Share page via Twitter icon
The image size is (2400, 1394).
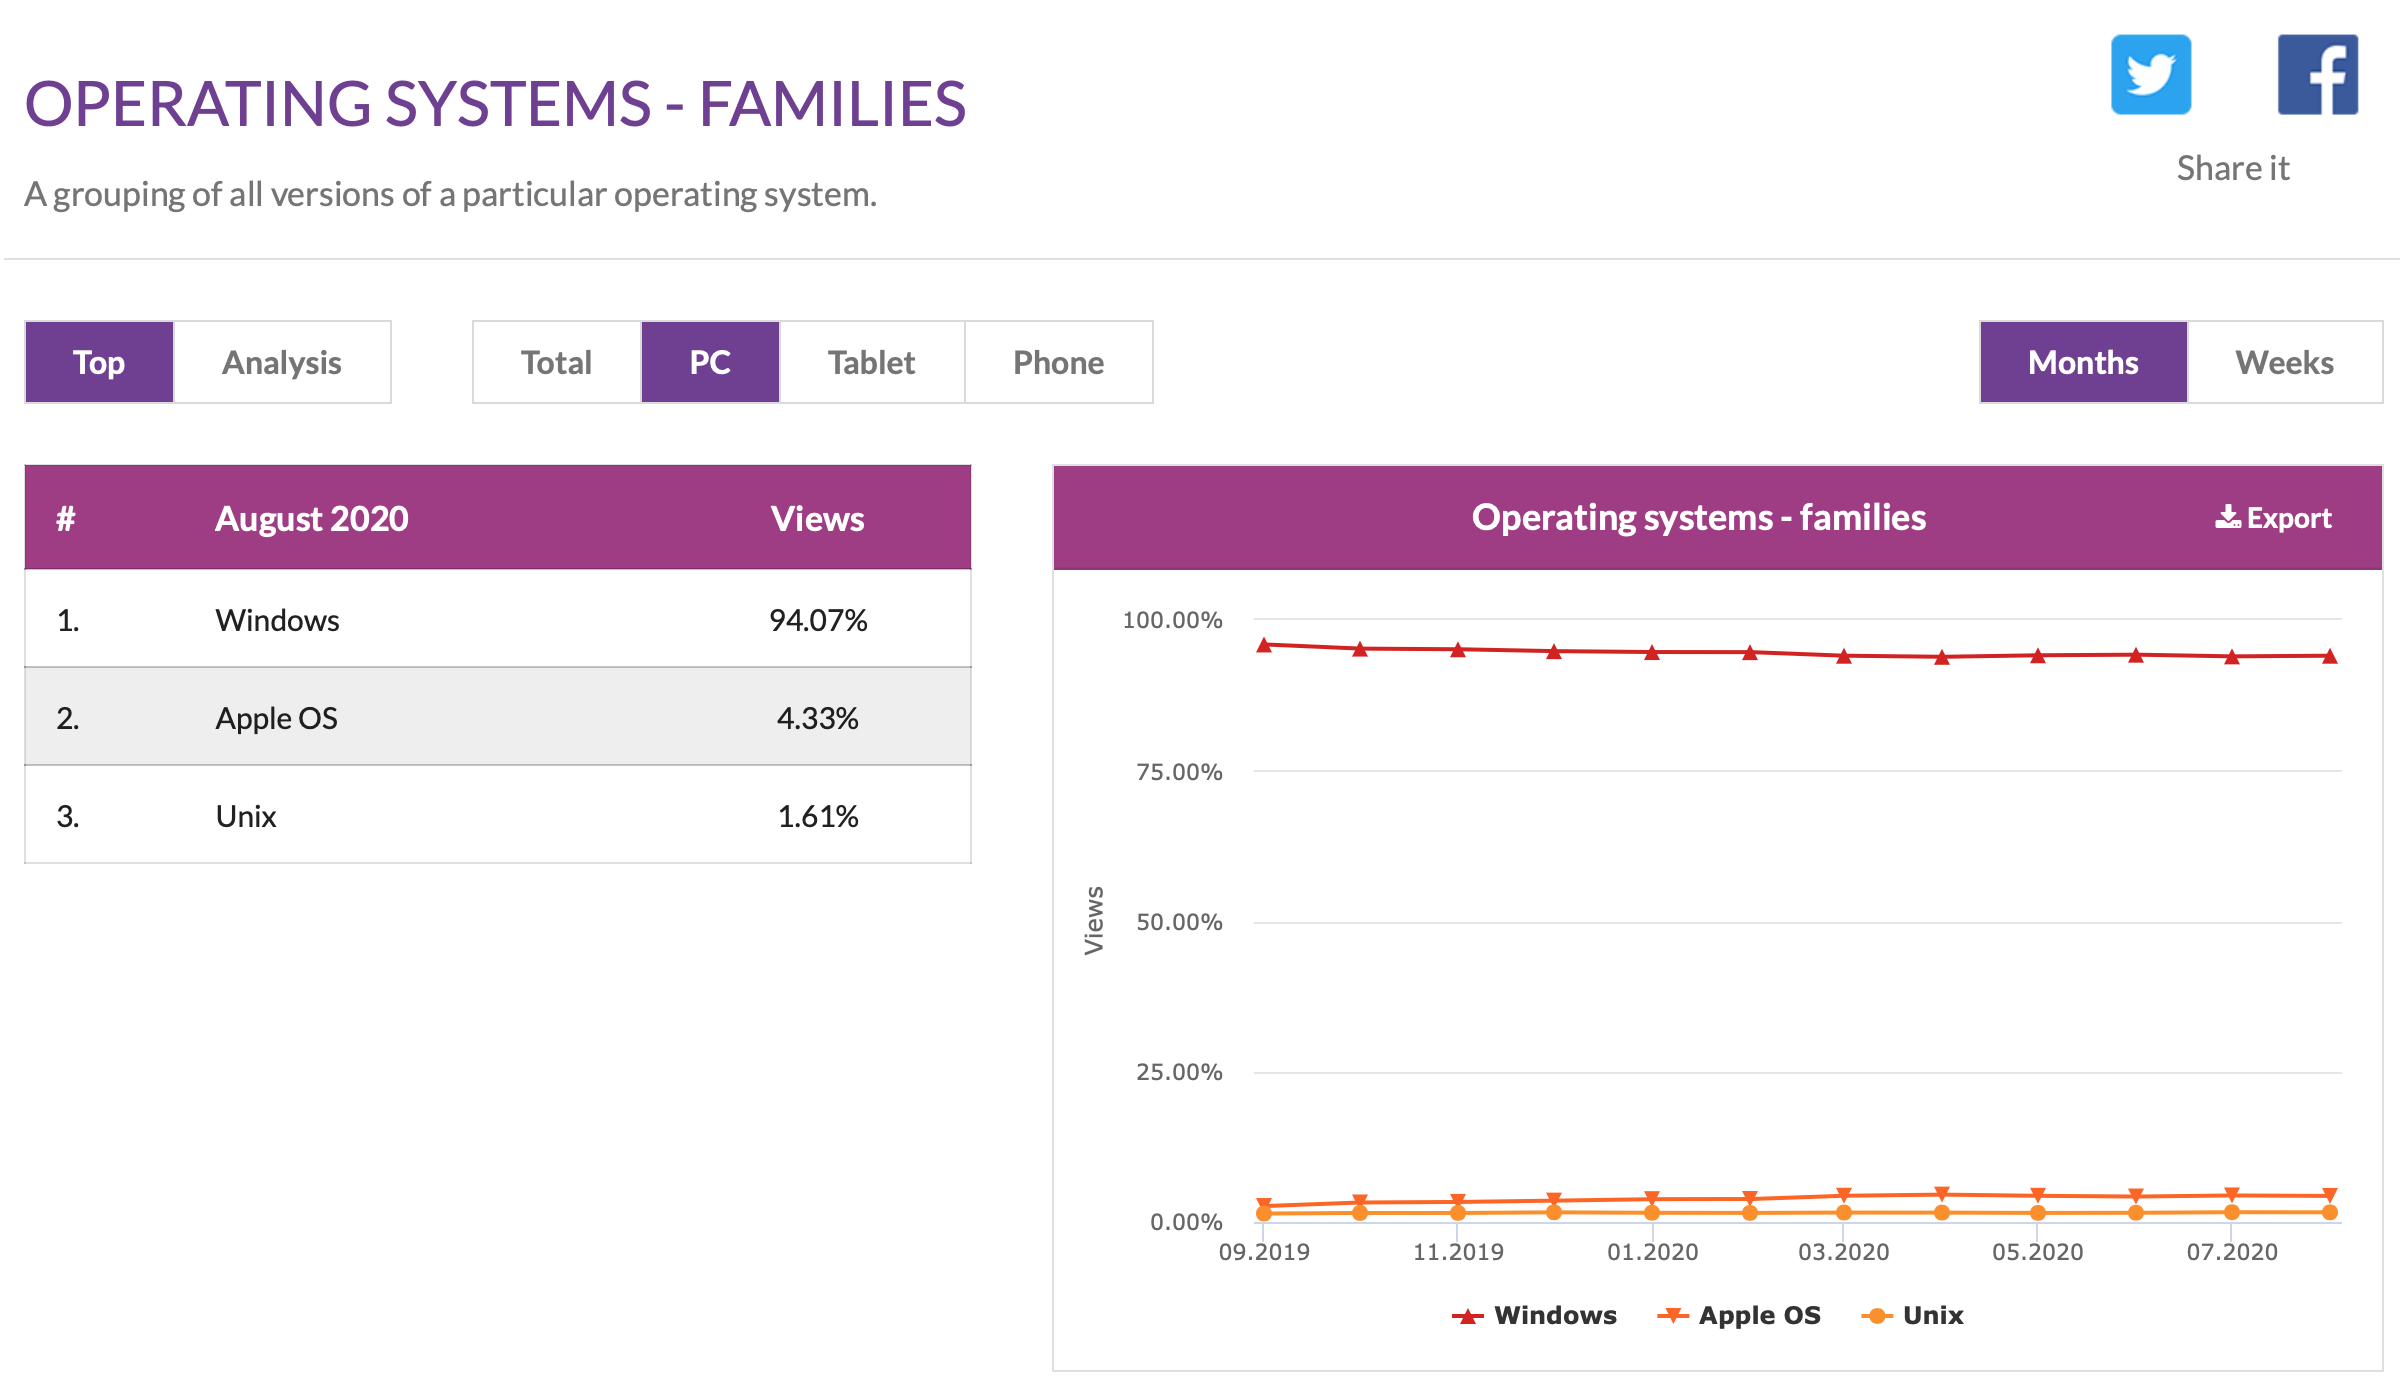[x=2150, y=75]
